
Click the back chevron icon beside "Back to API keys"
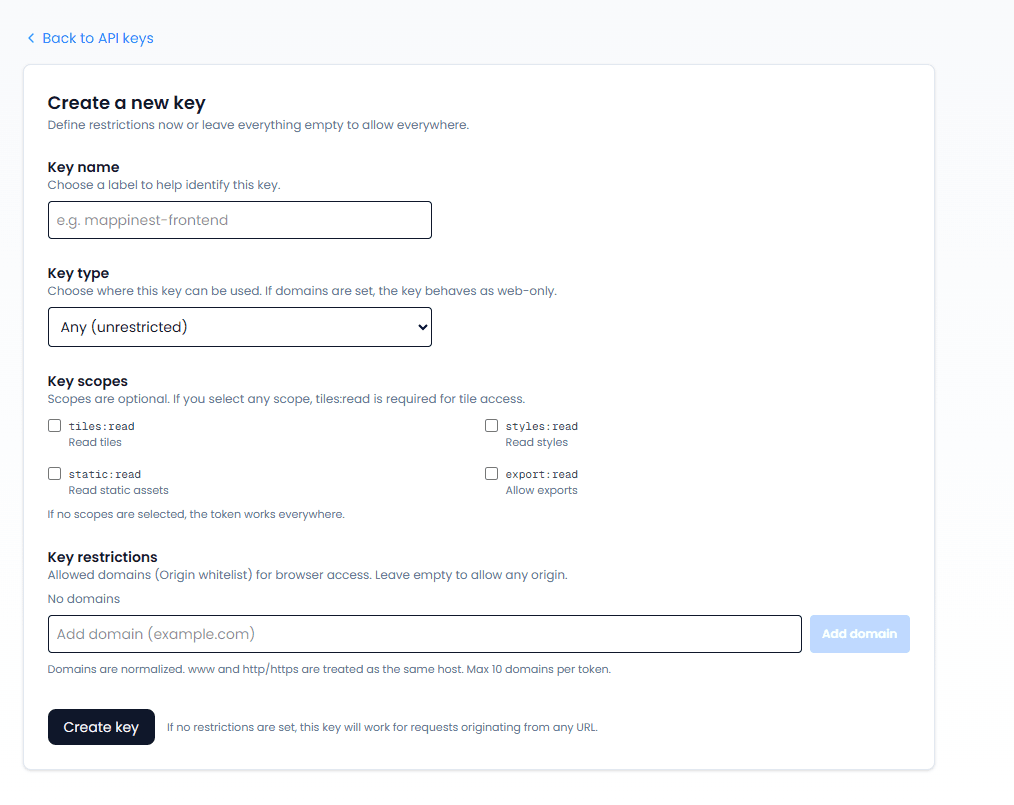pos(30,37)
